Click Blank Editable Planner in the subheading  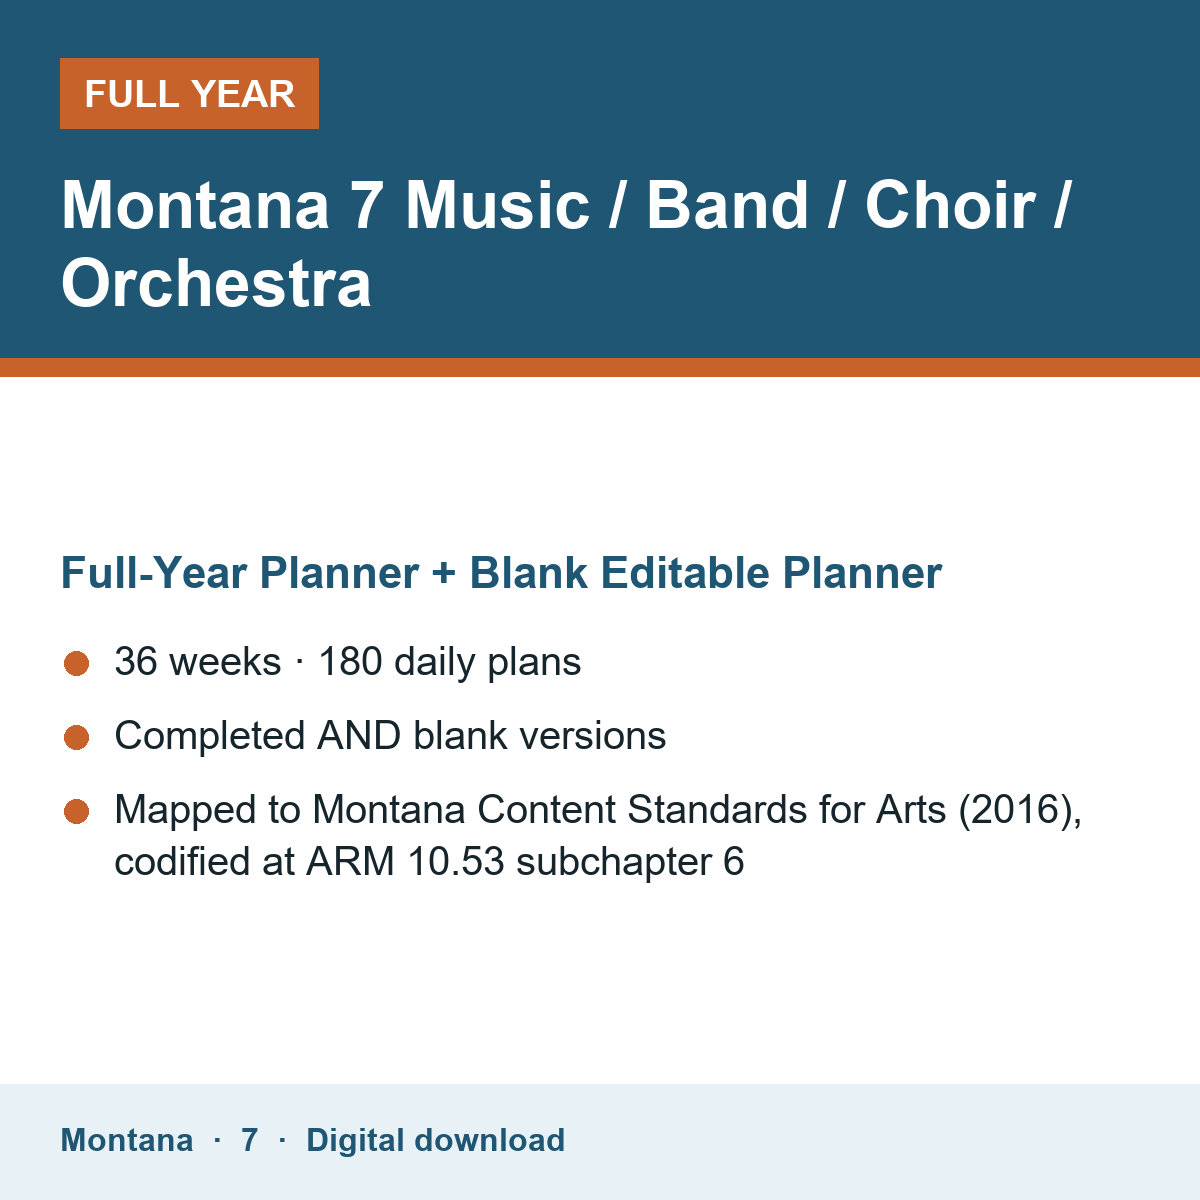[706, 573]
